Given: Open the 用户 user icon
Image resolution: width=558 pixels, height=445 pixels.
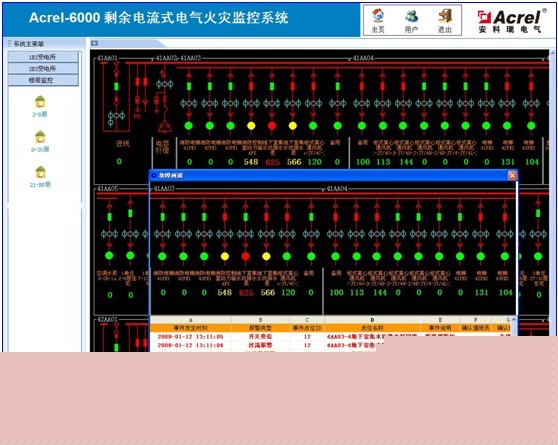Looking at the screenshot, I should 411,16.
